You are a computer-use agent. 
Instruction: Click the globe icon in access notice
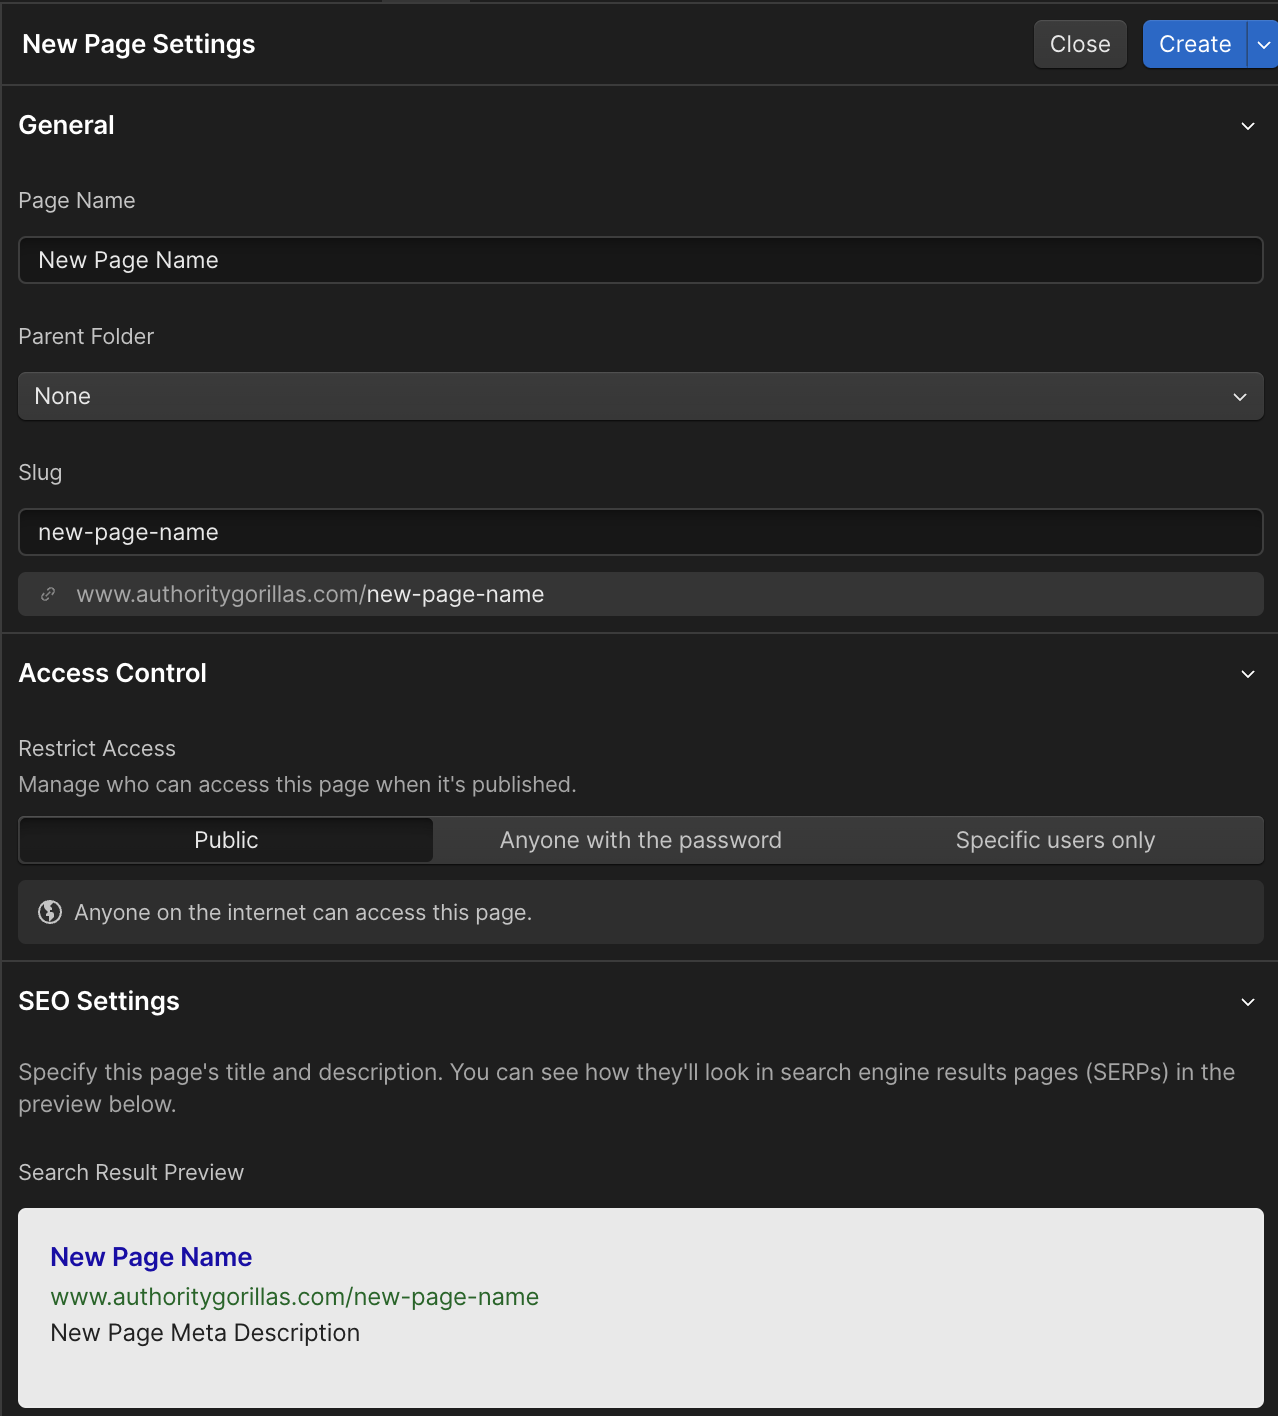[x=50, y=912]
